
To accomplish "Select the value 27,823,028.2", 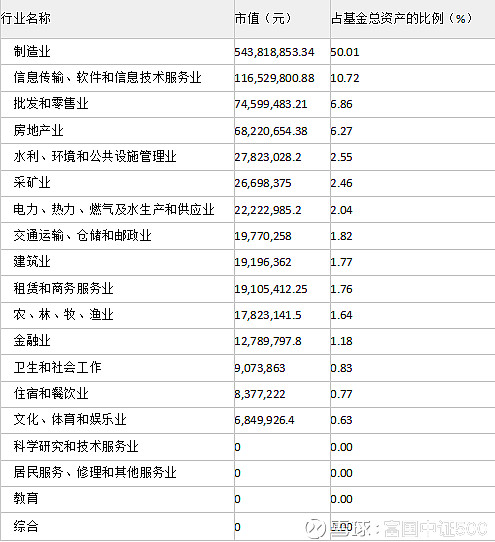I will pos(268,157).
